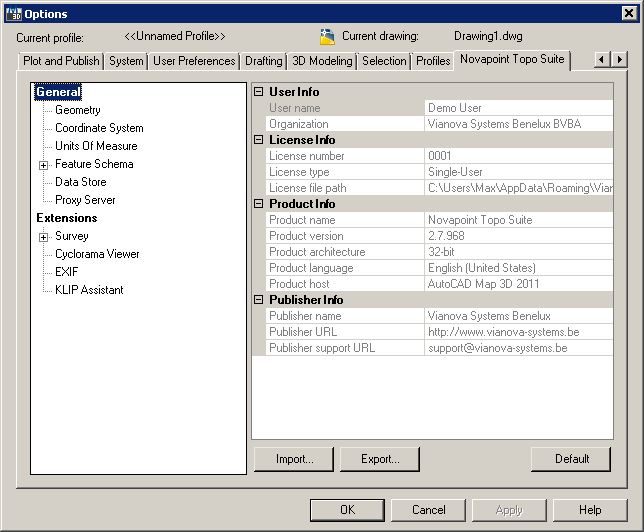Click the Options dialog title bar icon
644x532 pixels.
pyautogui.click(x=14, y=14)
